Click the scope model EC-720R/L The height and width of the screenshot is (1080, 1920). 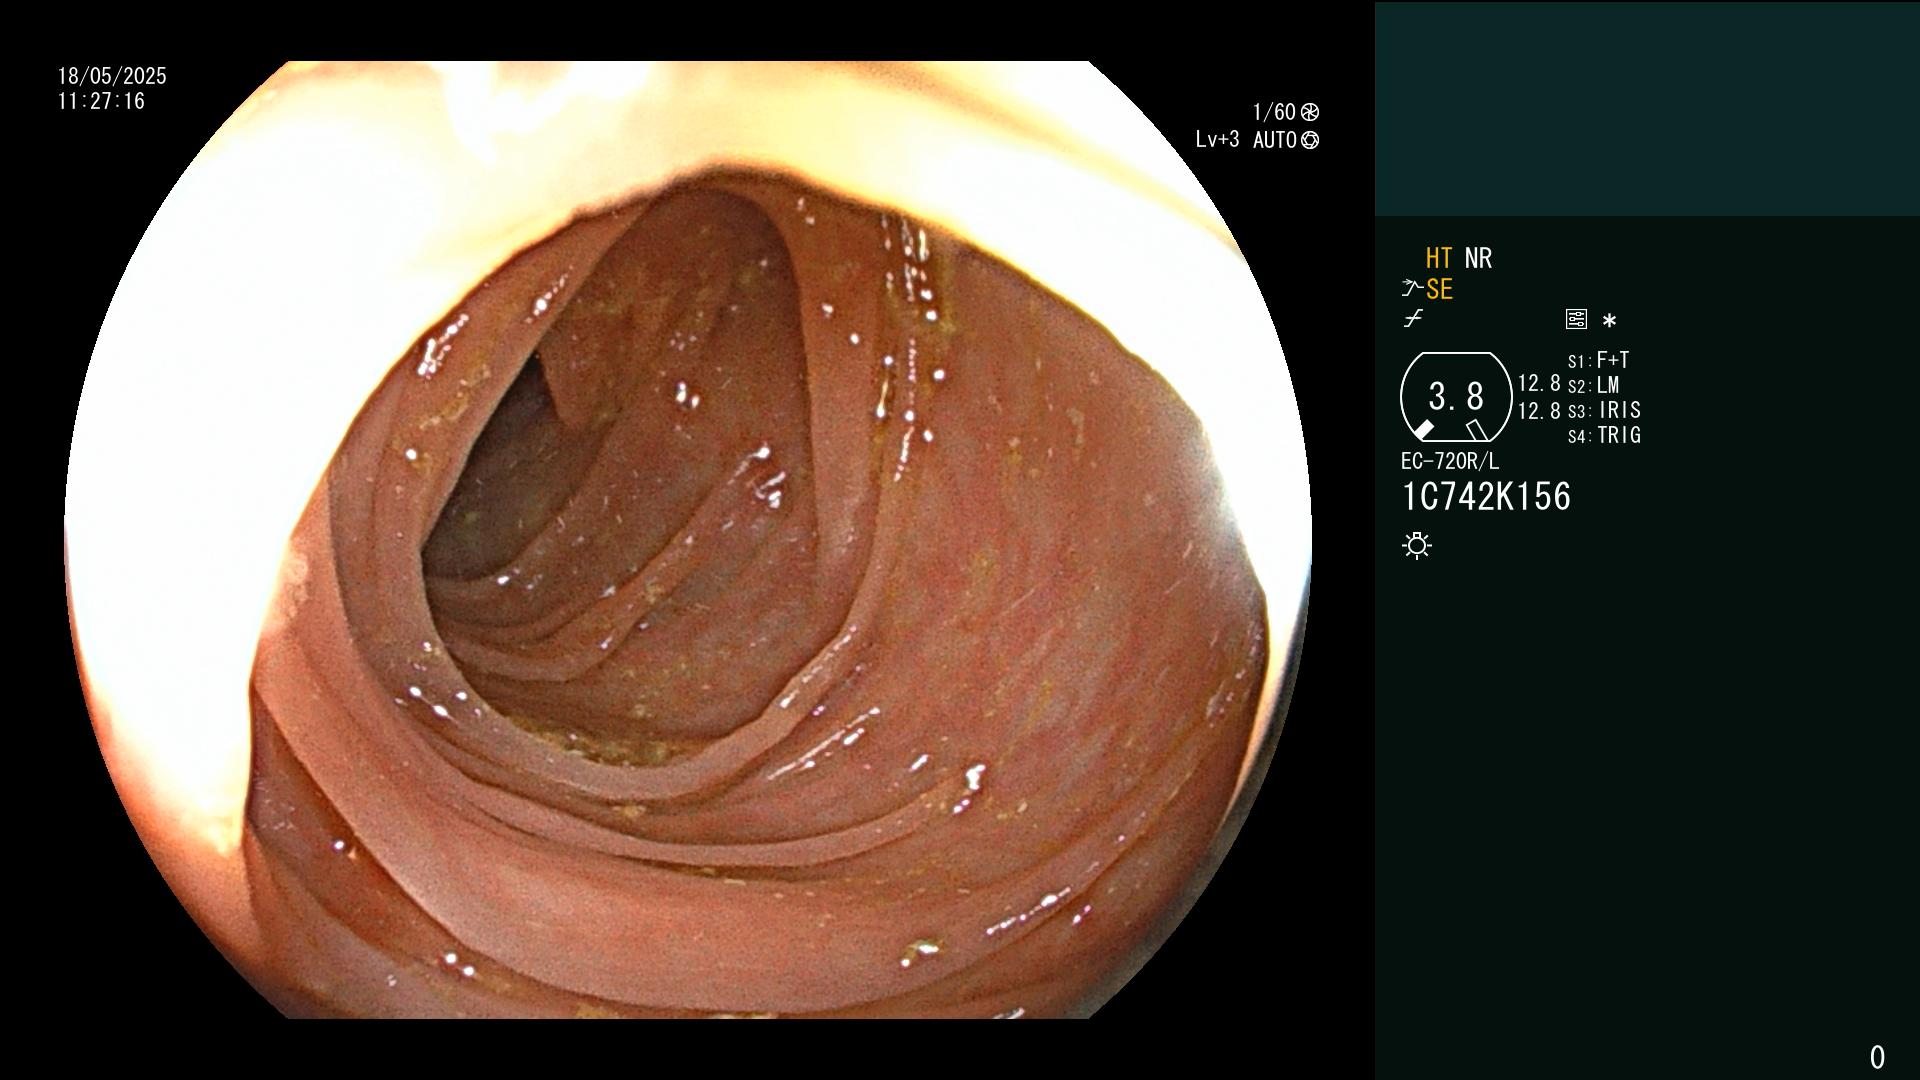(x=1450, y=461)
